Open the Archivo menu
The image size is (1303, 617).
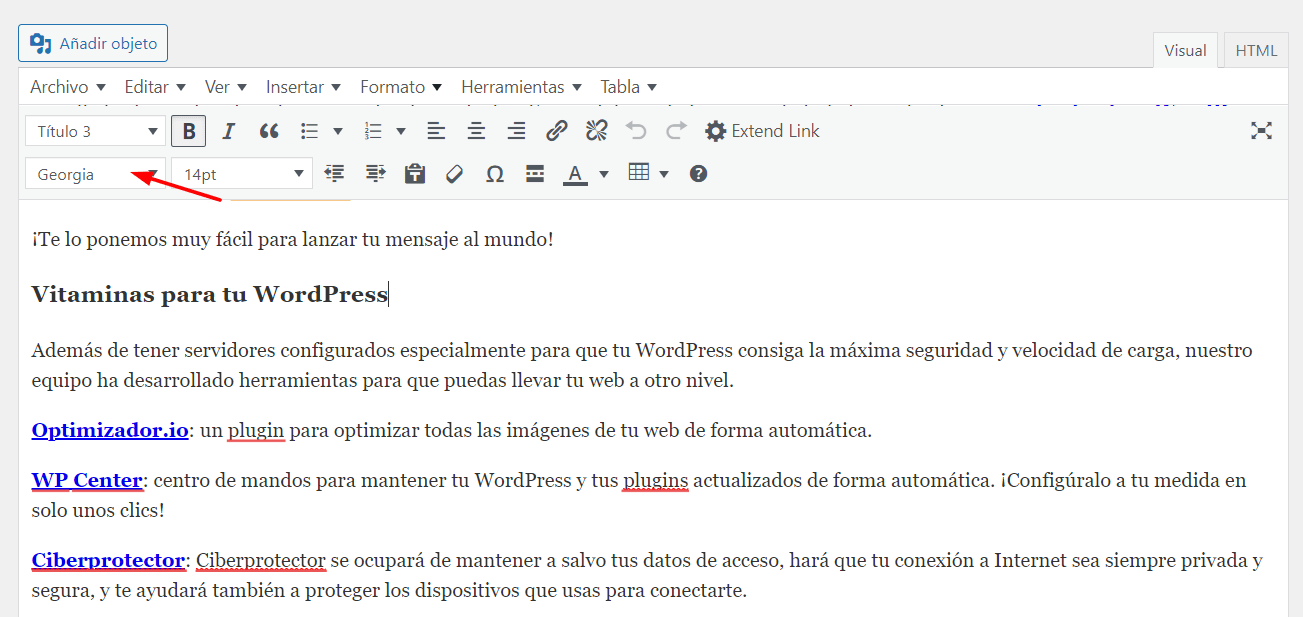pos(68,87)
